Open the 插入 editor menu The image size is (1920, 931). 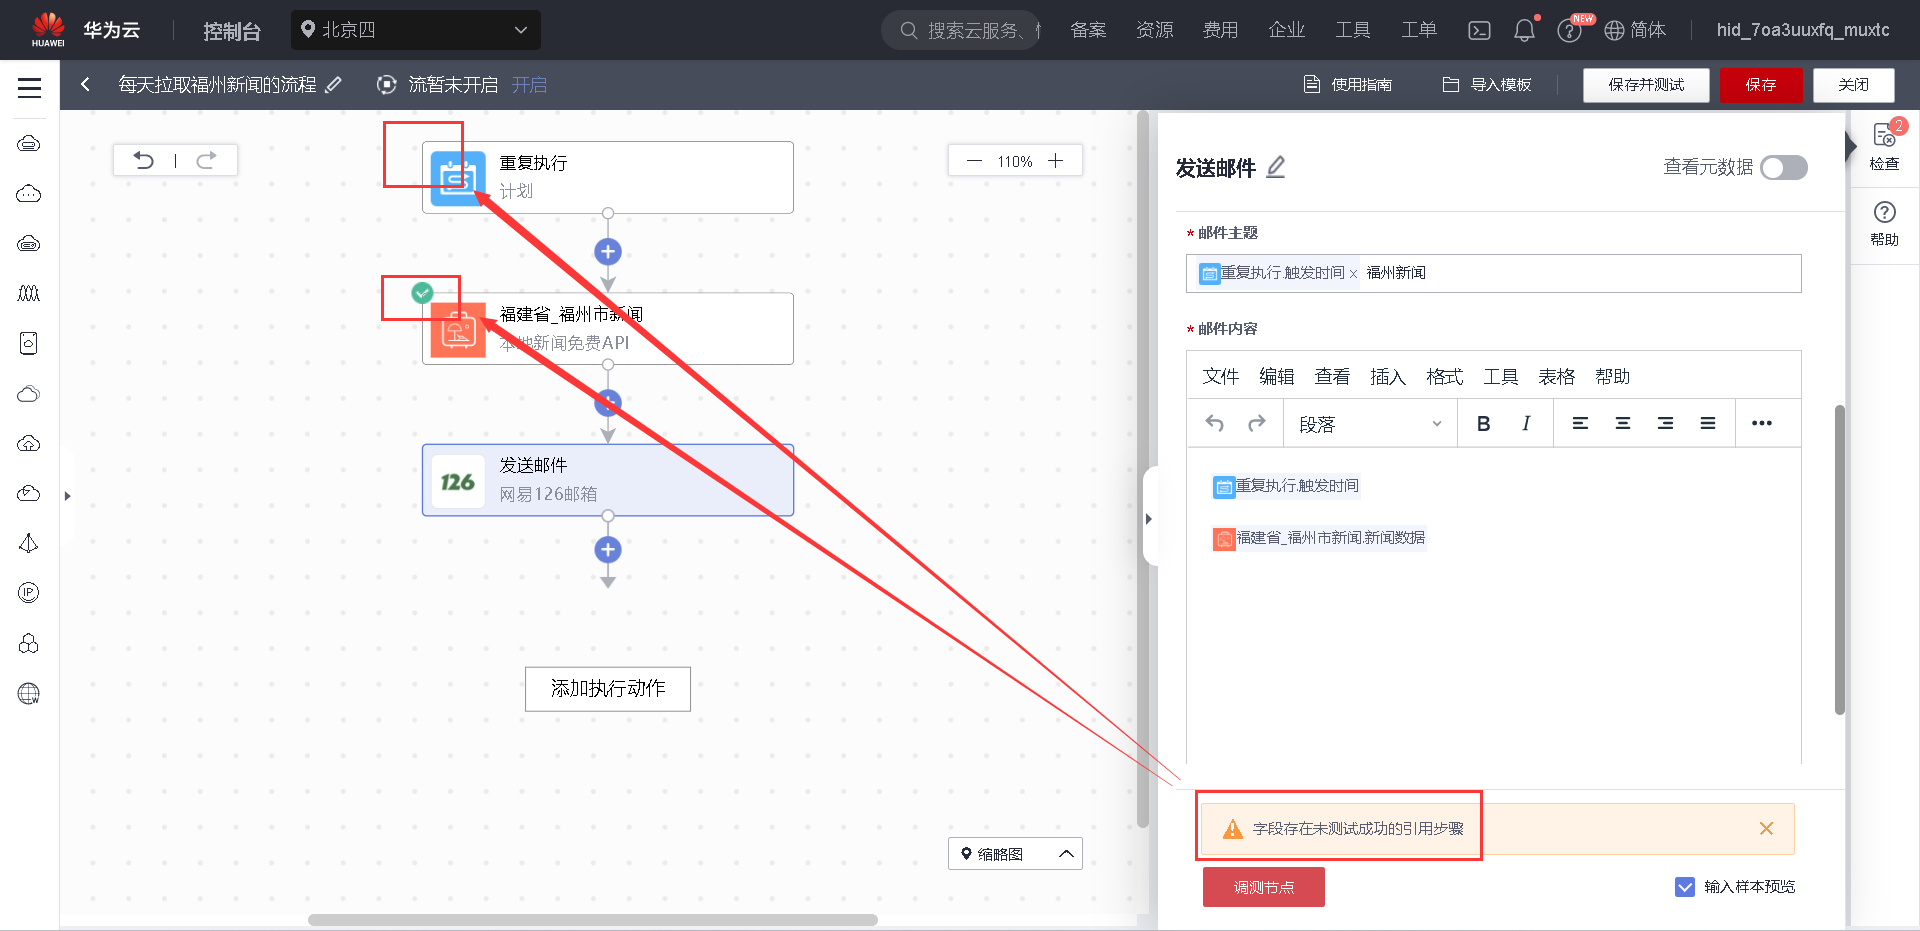[1388, 377]
